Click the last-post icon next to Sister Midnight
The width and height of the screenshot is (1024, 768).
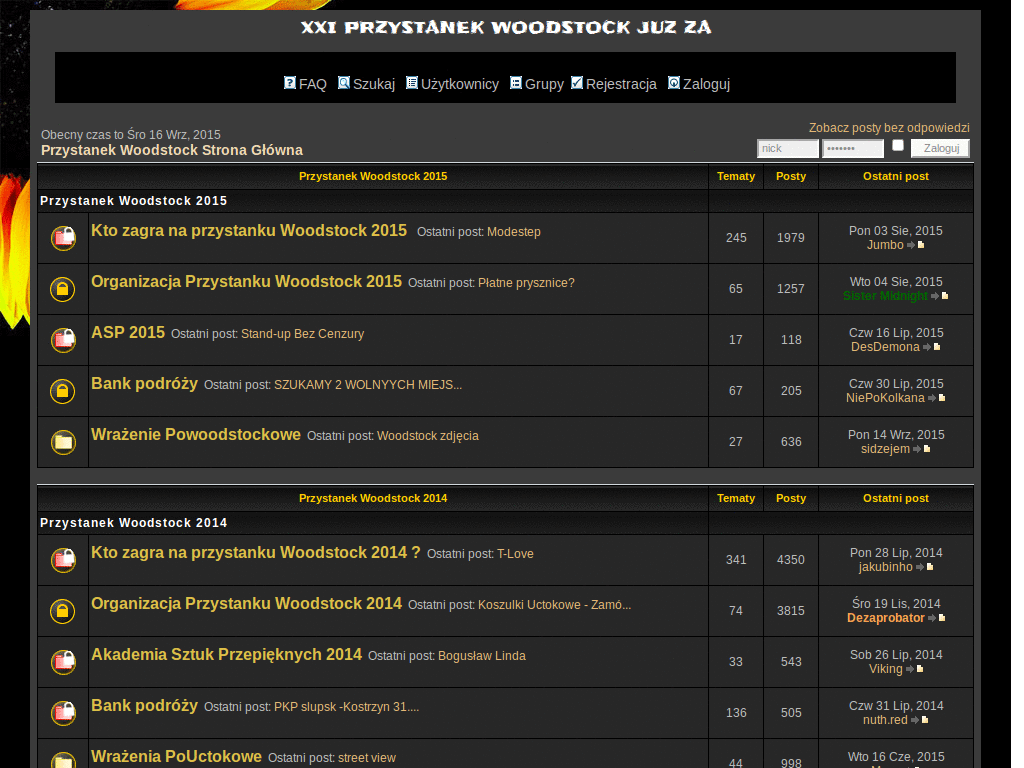(940, 296)
